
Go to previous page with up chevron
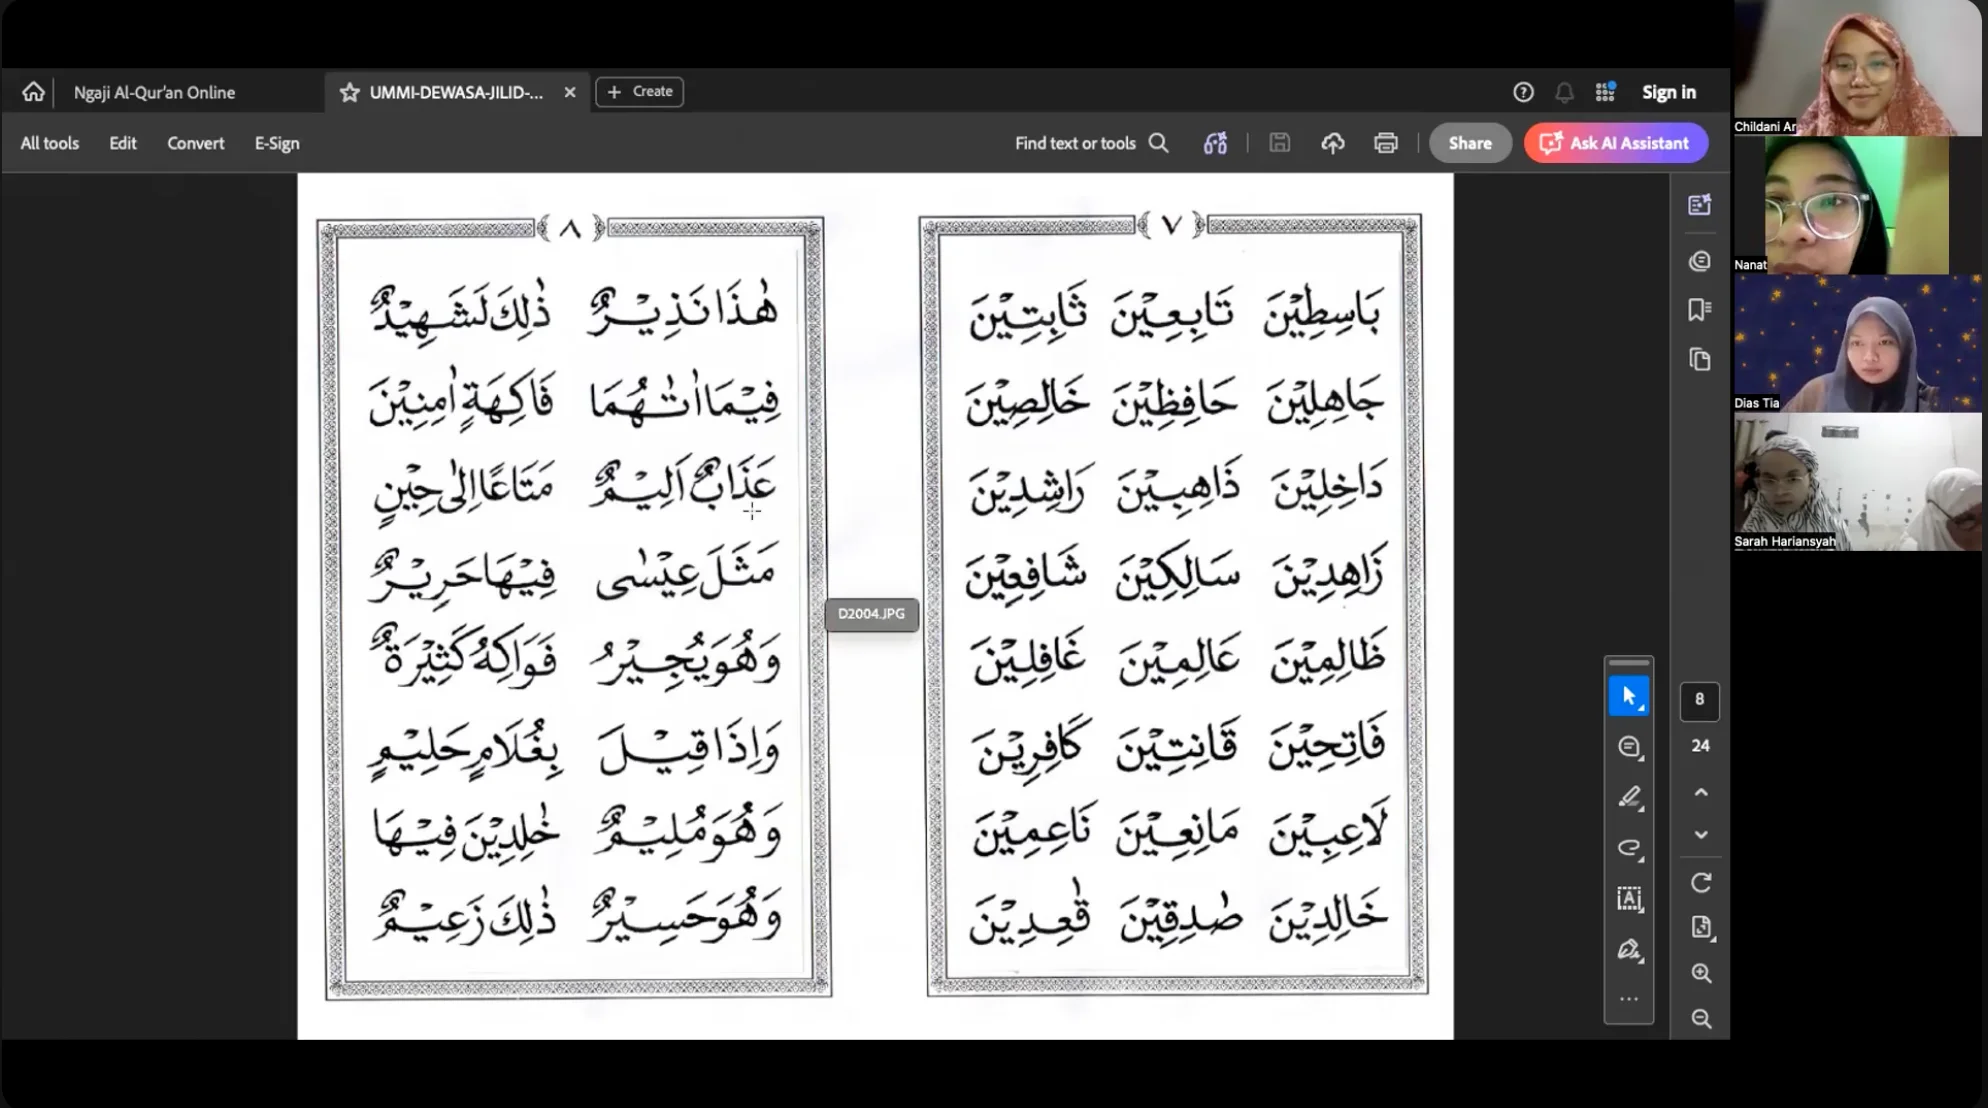(x=1701, y=793)
